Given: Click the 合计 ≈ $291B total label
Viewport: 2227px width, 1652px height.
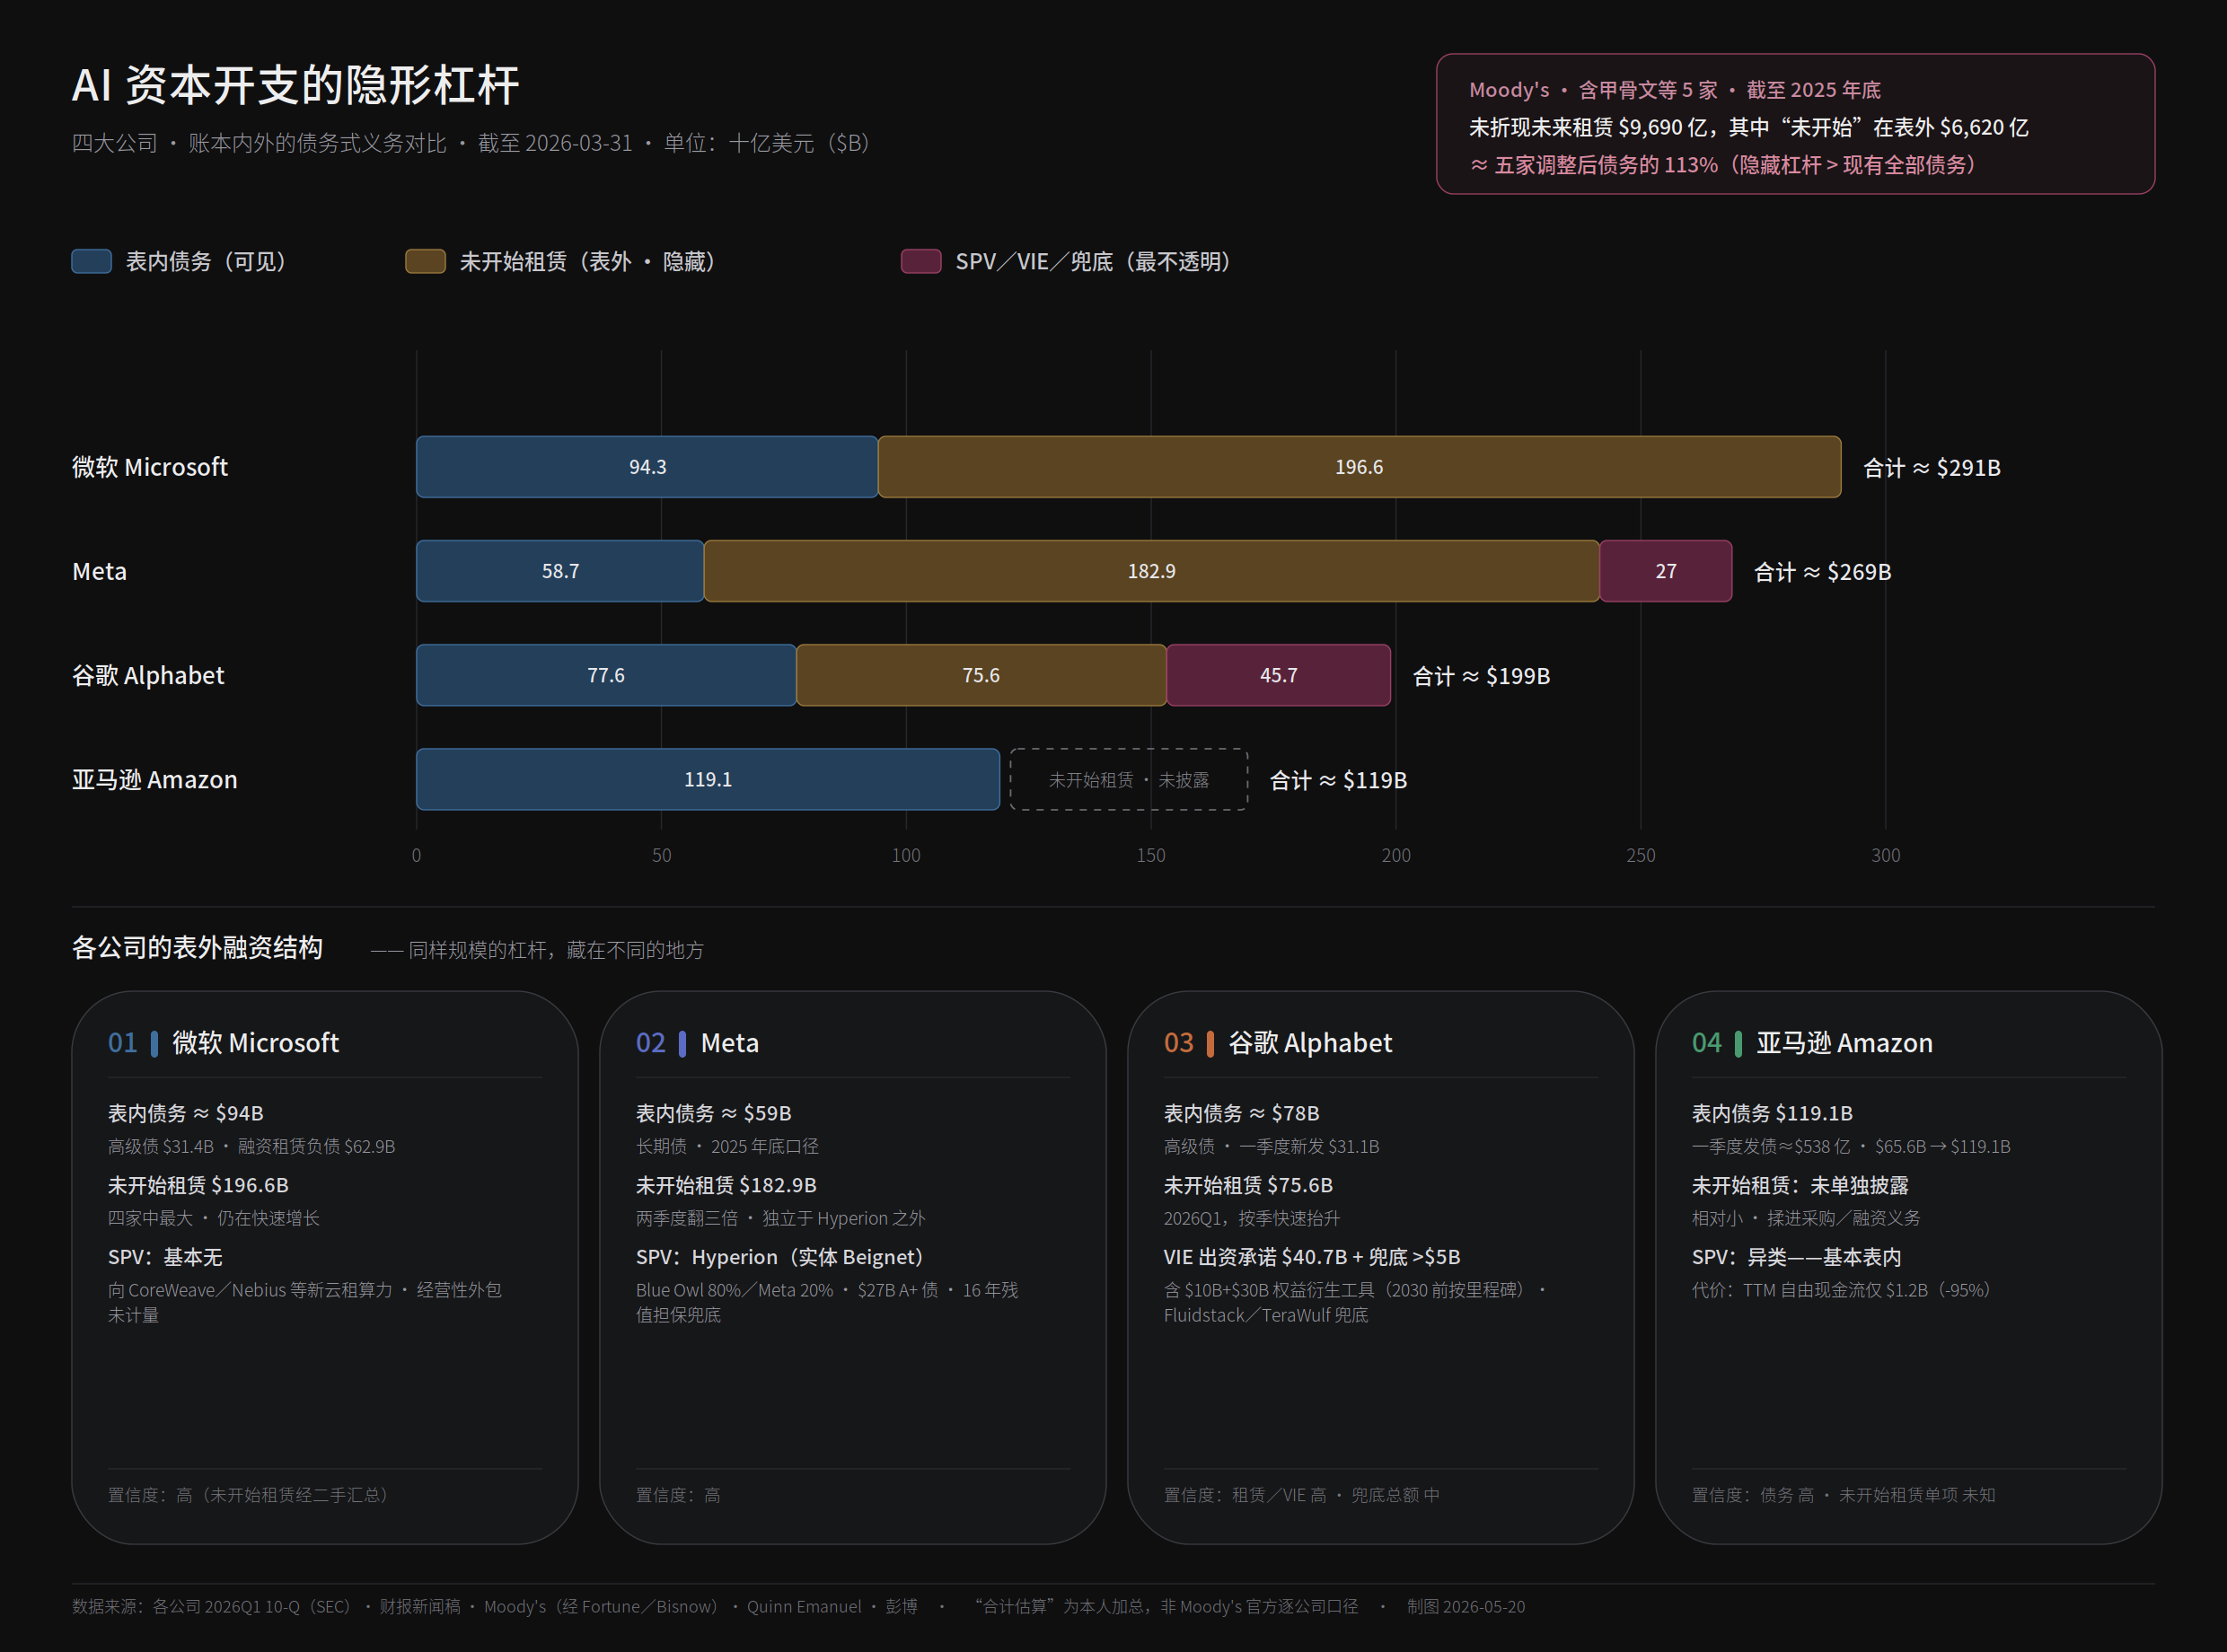Looking at the screenshot, I should click(1932, 468).
